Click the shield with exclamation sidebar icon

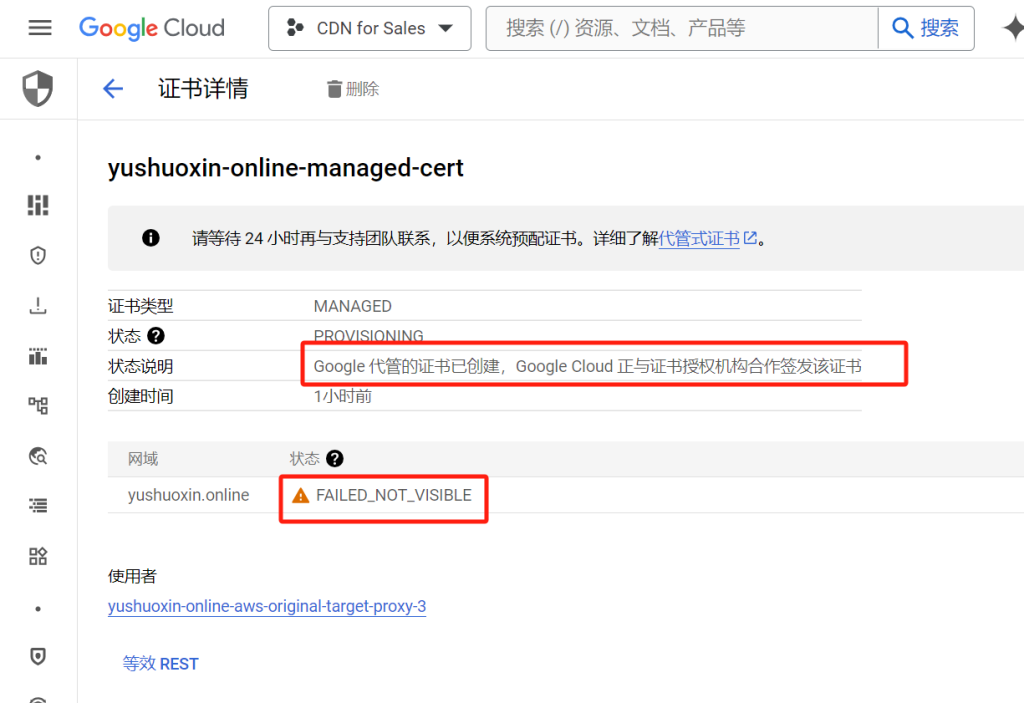[38, 256]
